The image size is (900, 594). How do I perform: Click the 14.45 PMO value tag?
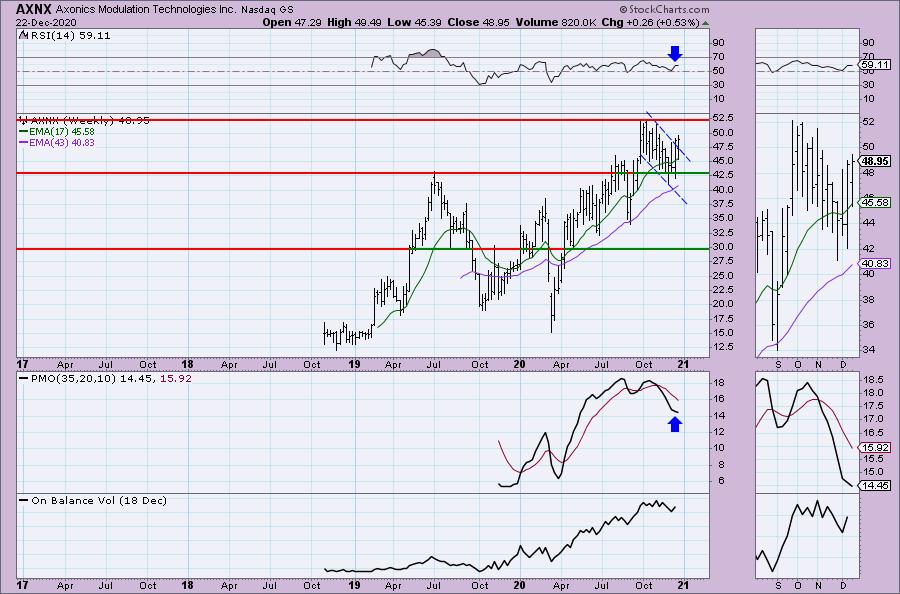click(875, 486)
